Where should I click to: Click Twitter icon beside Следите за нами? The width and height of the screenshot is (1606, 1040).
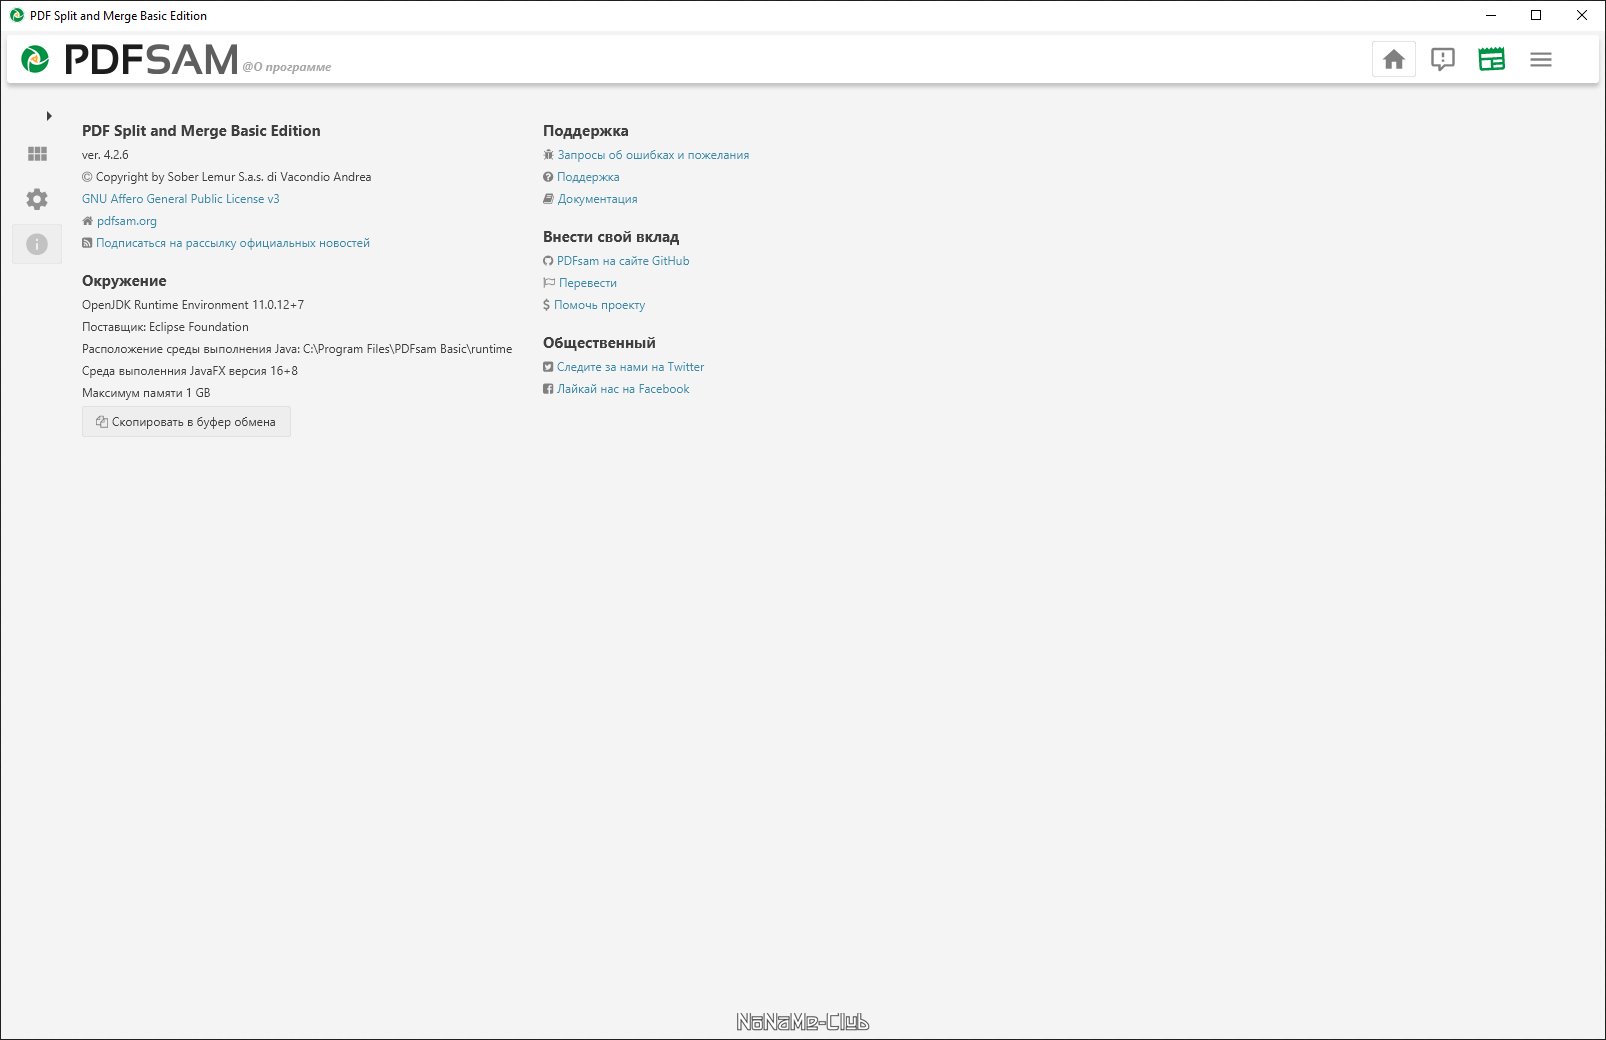click(548, 367)
